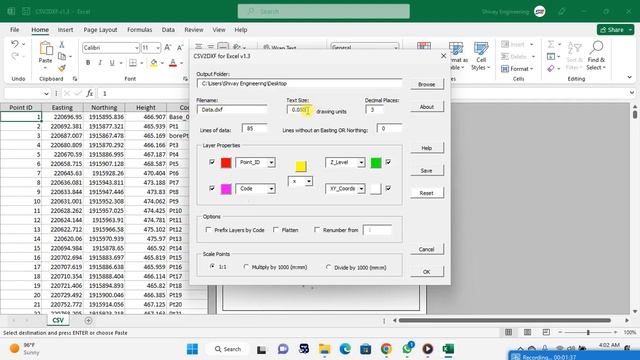Switch to Normal view icon in status bar
Viewport: 640px width, 360px height.
[509, 332]
